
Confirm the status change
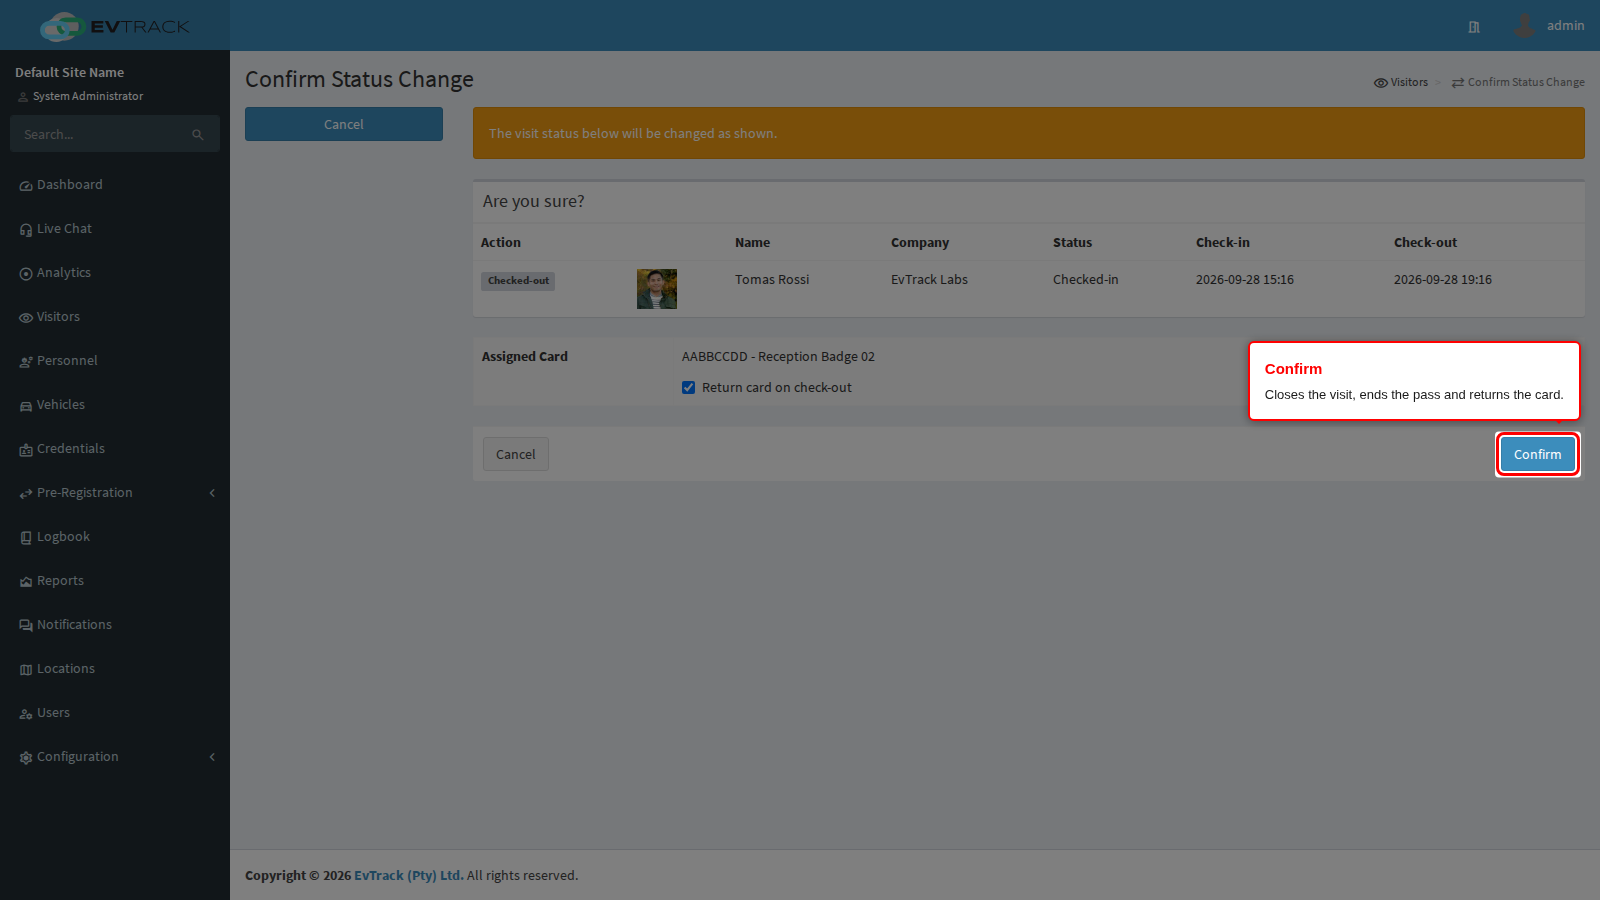click(1537, 454)
